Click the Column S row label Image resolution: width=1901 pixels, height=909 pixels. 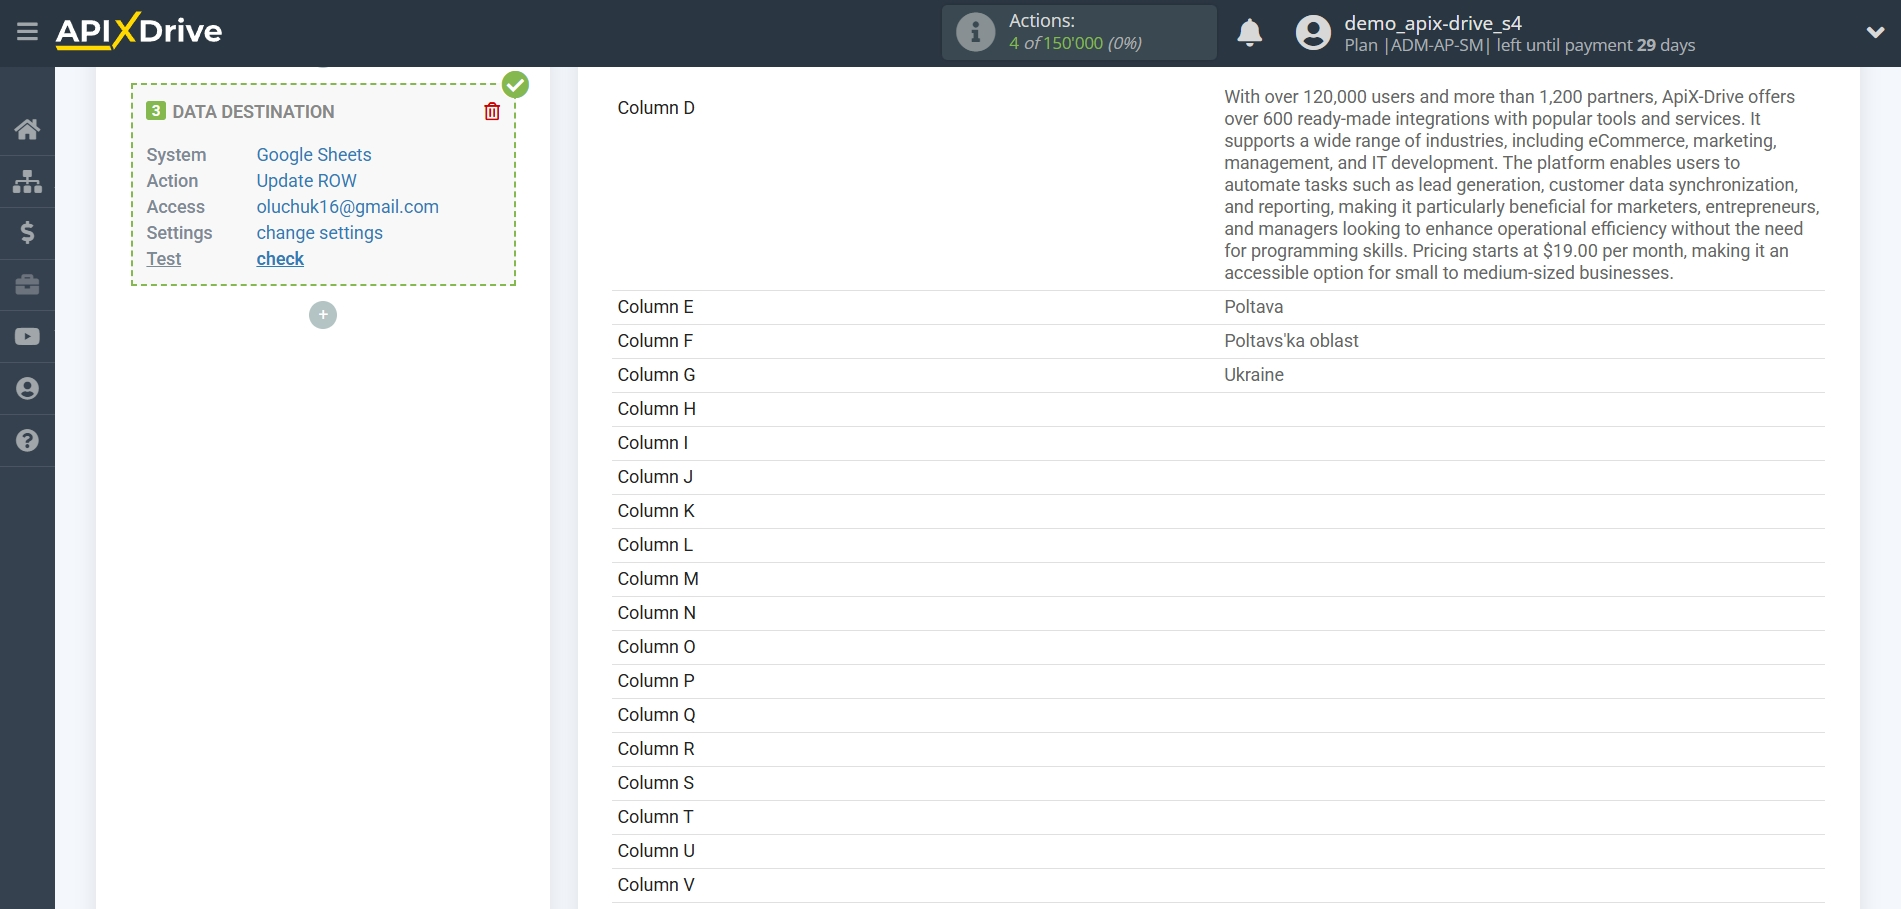click(656, 783)
